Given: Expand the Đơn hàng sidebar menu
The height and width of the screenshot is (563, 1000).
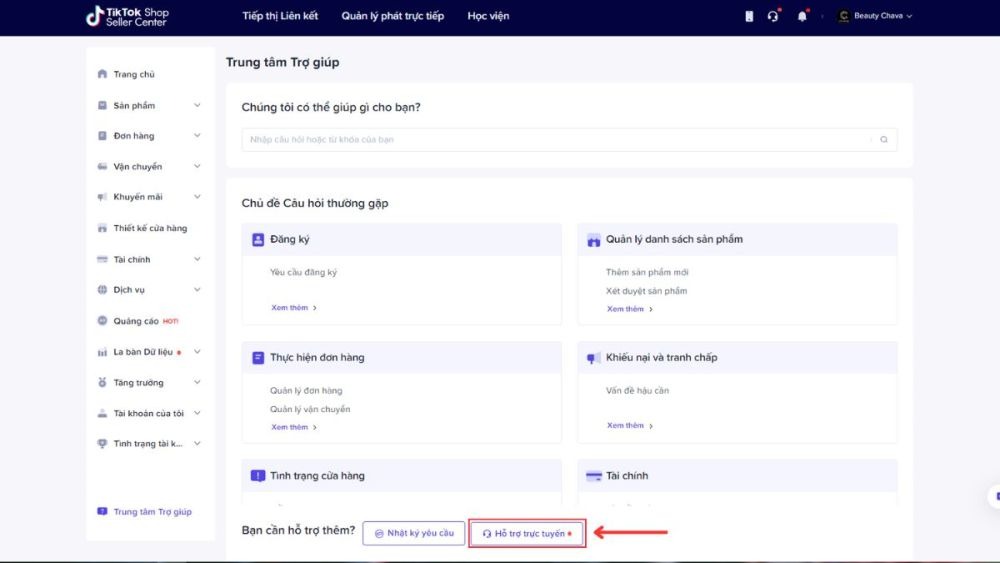Looking at the screenshot, I should [x=197, y=135].
